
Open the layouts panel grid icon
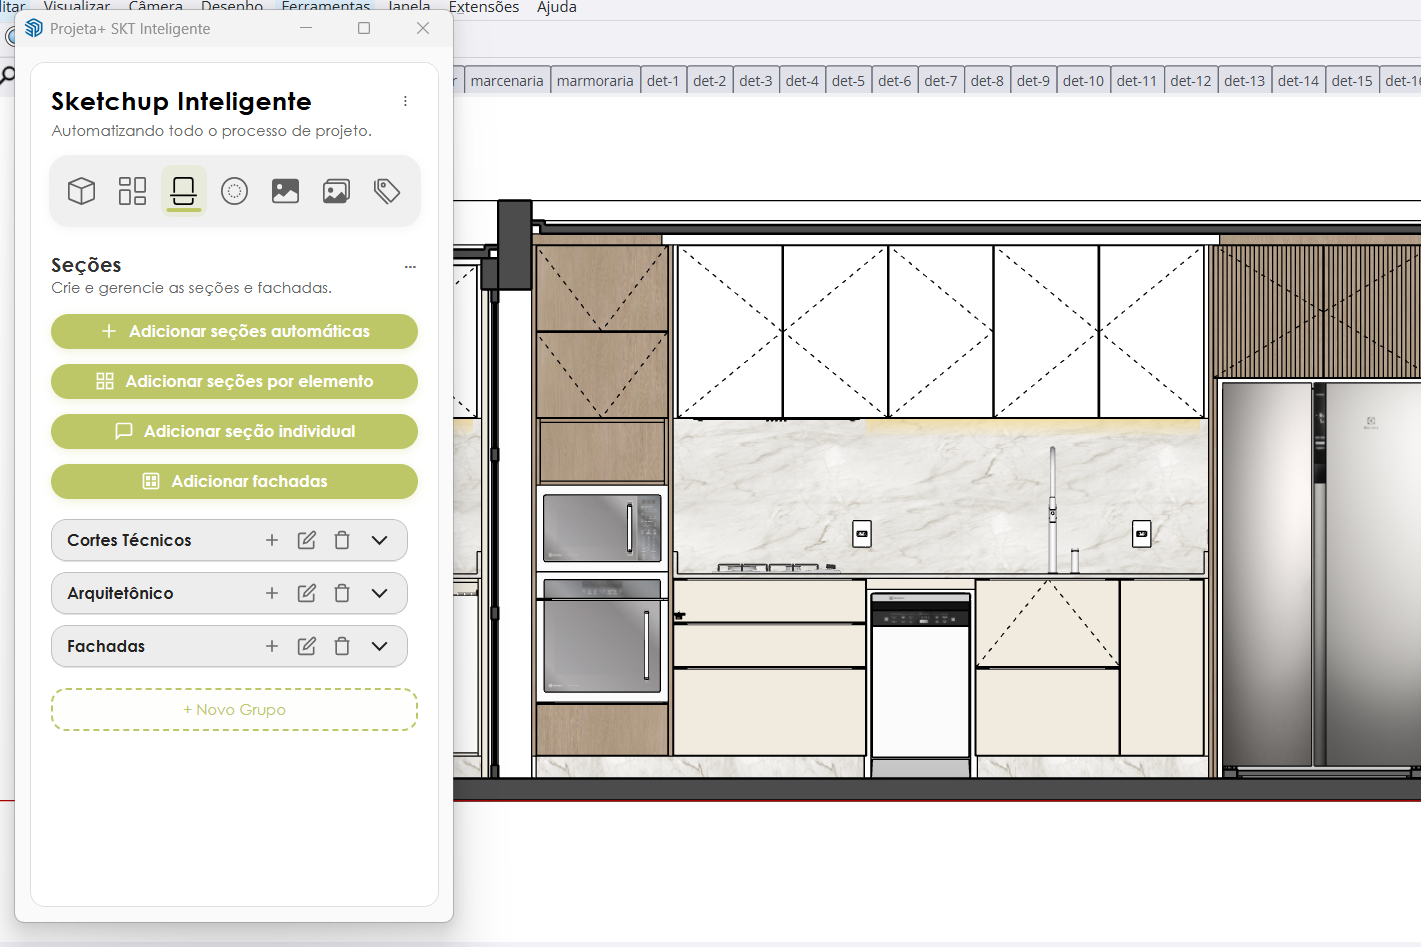132,190
